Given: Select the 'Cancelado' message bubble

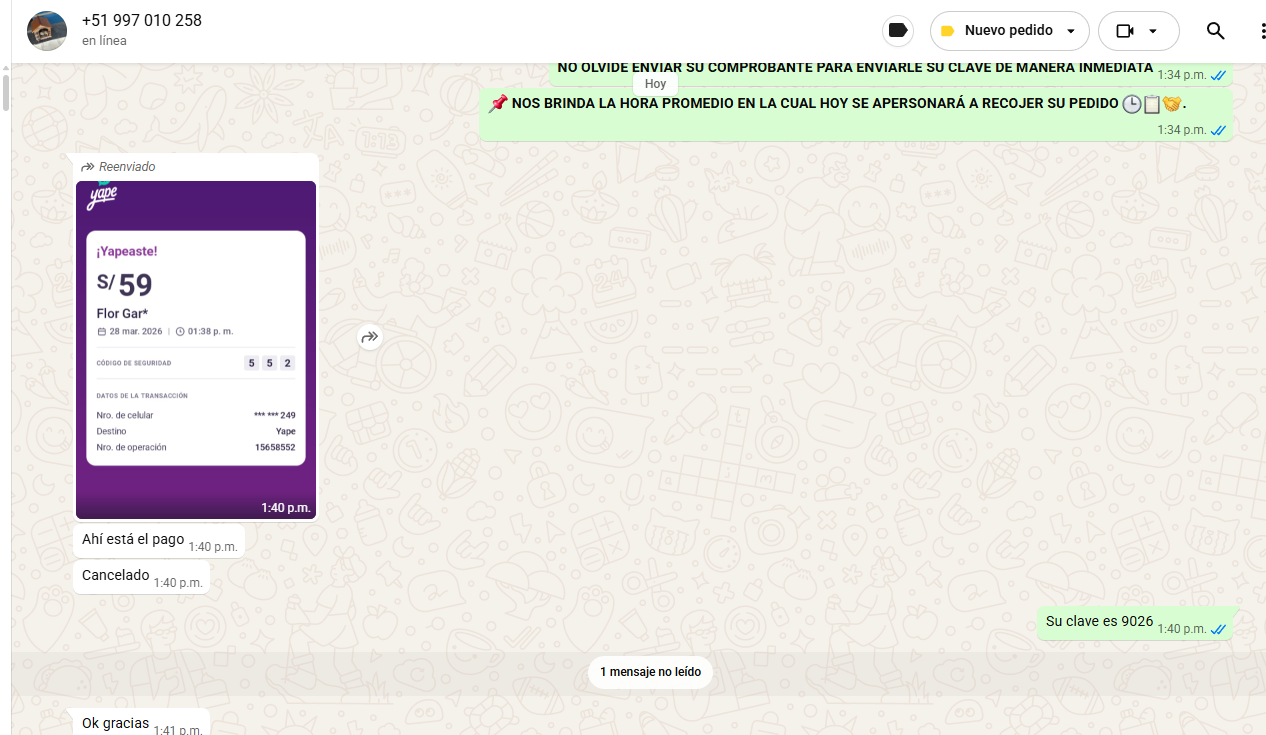Looking at the screenshot, I should [116, 576].
